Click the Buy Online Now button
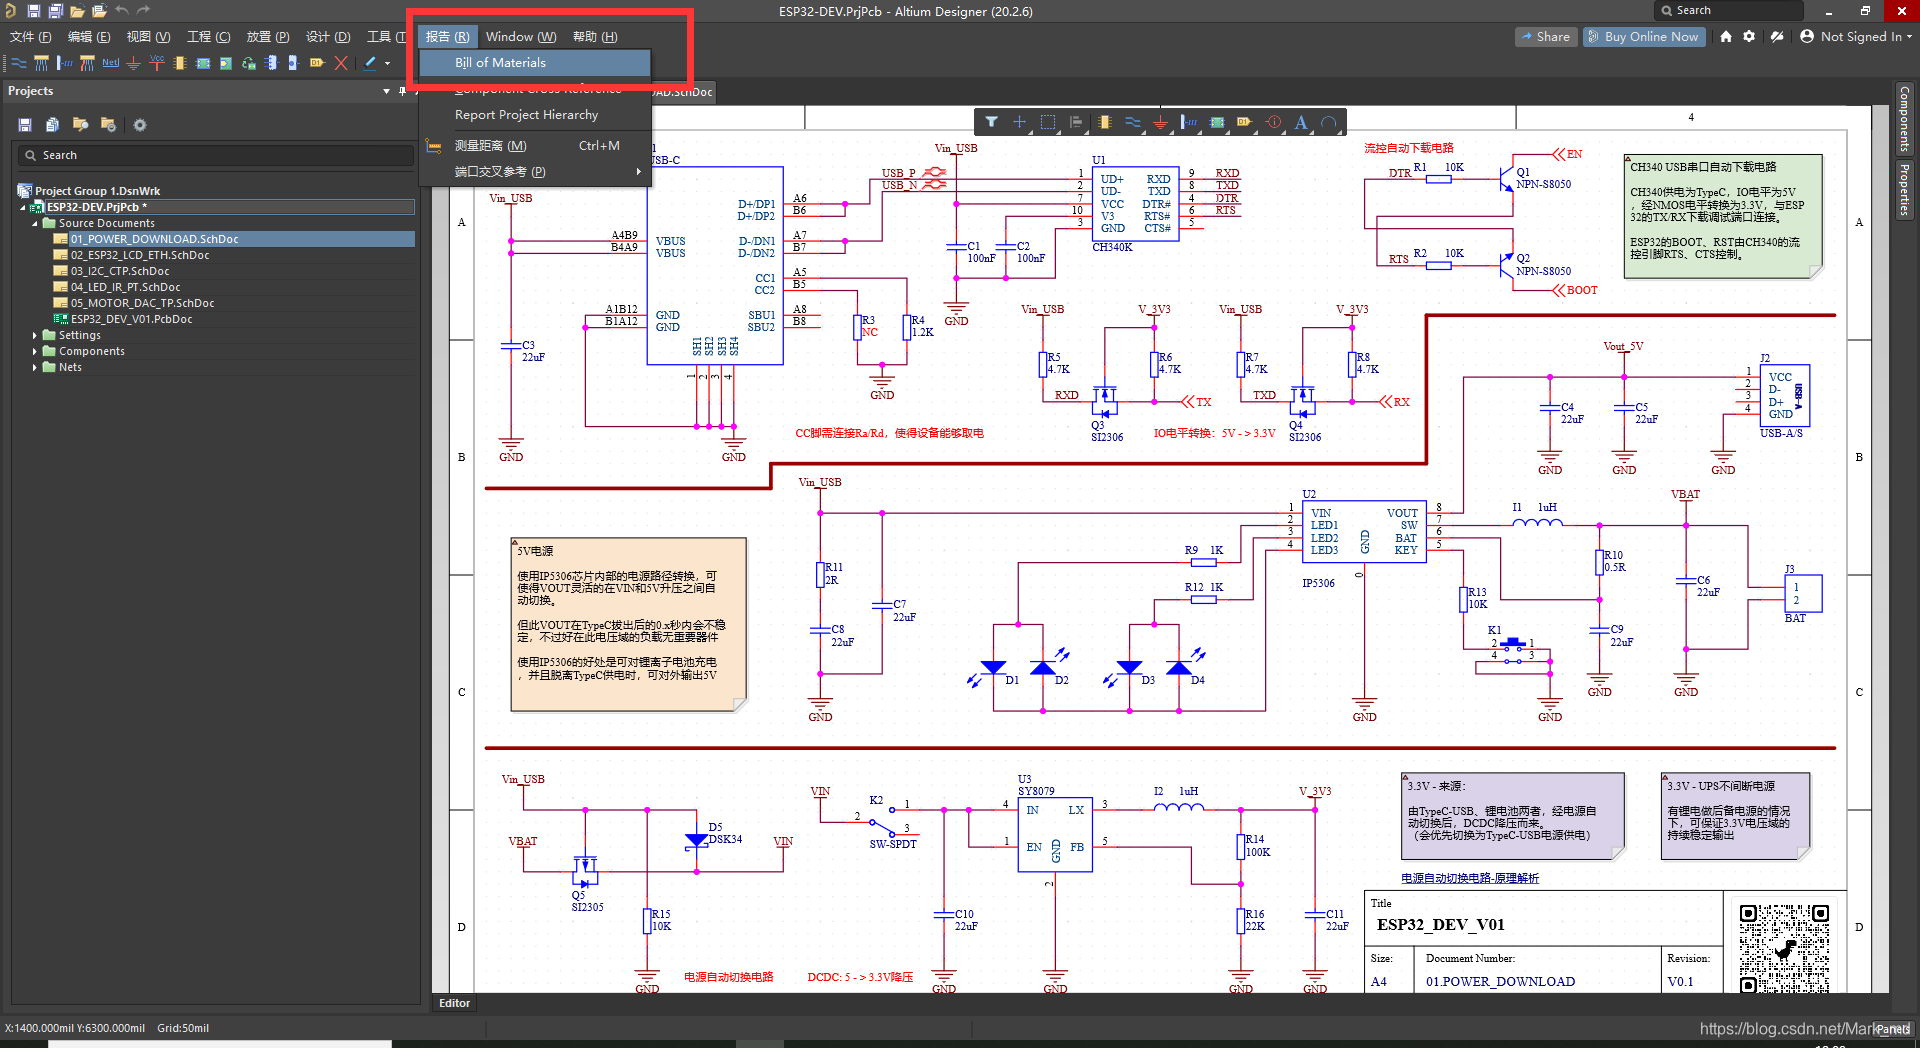This screenshot has height=1048, width=1920. click(1643, 36)
